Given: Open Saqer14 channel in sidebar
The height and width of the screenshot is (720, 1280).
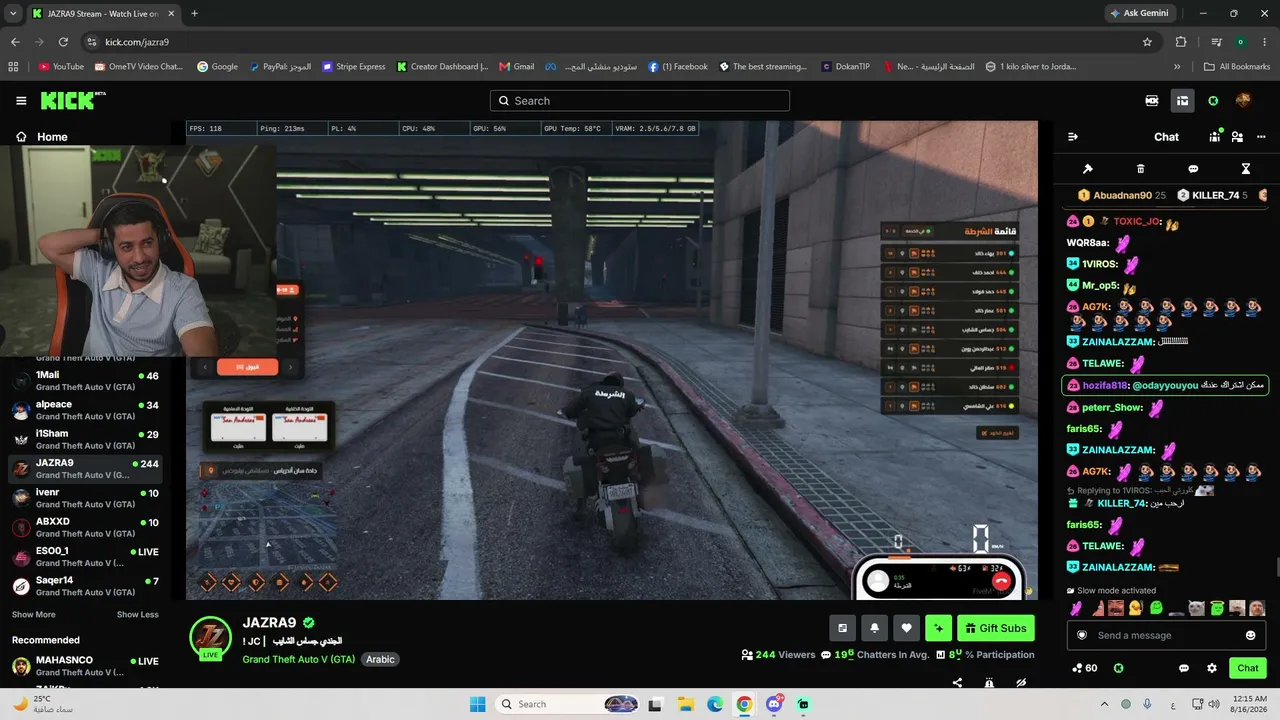Looking at the screenshot, I should tap(85, 586).
